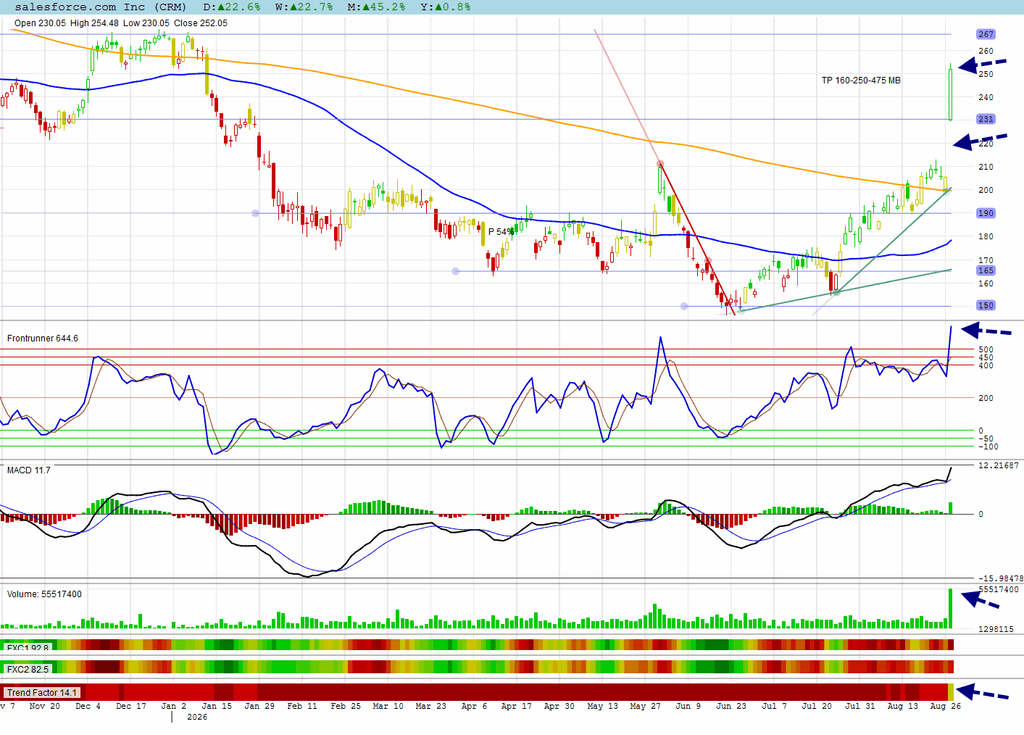The width and height of the screenshot is (1024, 735).
Task: Click the -15.98478 MACD axis value
Action: pyautogui.click(x=1000, y=578)
